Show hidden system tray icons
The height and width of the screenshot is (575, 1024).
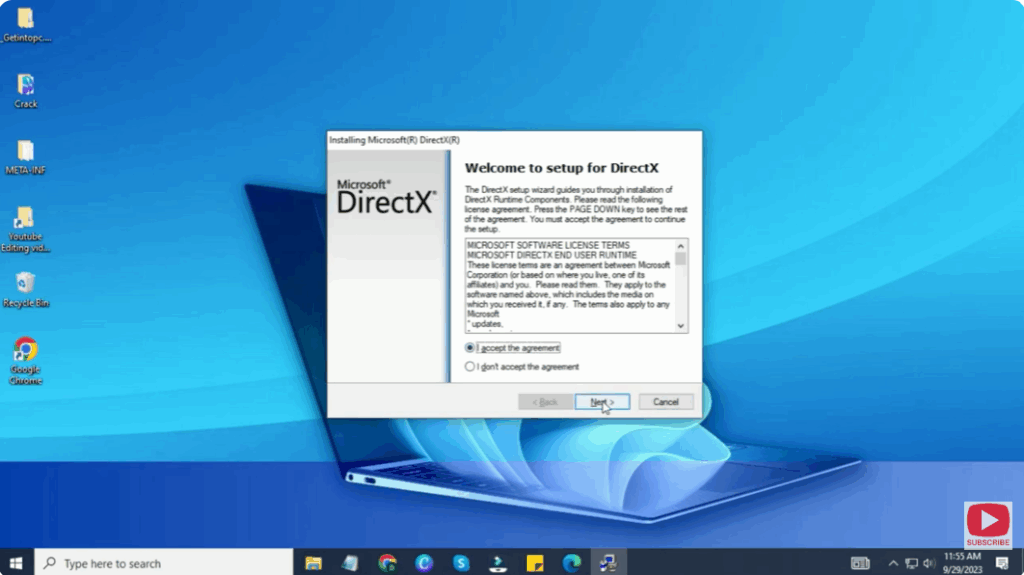pyautogui.click(x=893, y=563)
